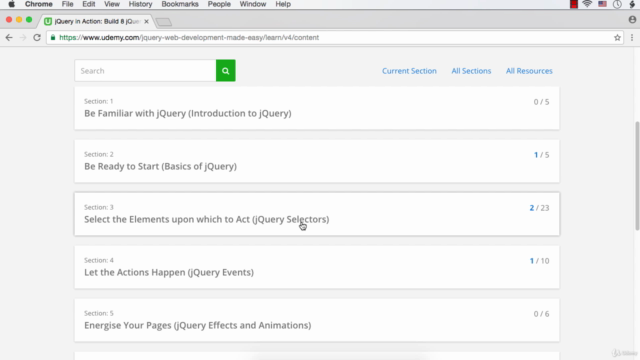This screenshot has height=360, width=640.
Task: Click the 1 / 5 progress count in Section 2
Action: tap(541, 155)
